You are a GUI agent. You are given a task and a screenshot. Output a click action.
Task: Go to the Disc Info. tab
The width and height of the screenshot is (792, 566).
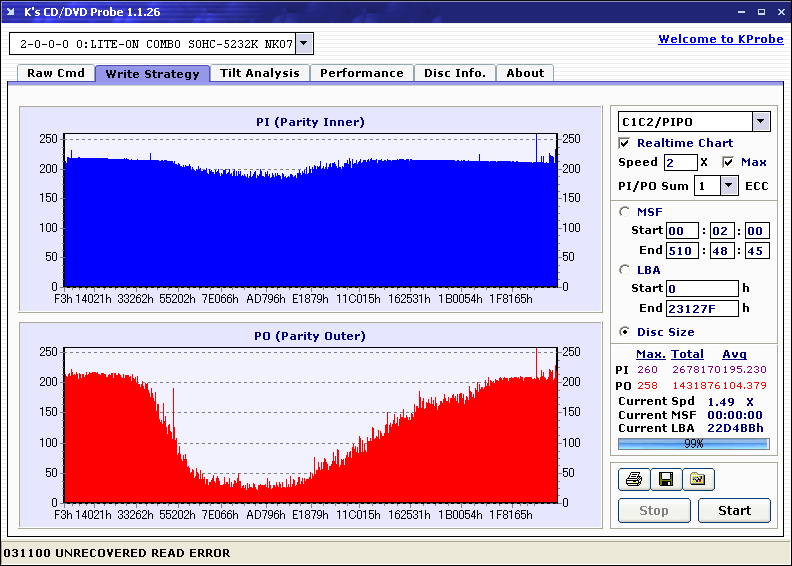455,73
